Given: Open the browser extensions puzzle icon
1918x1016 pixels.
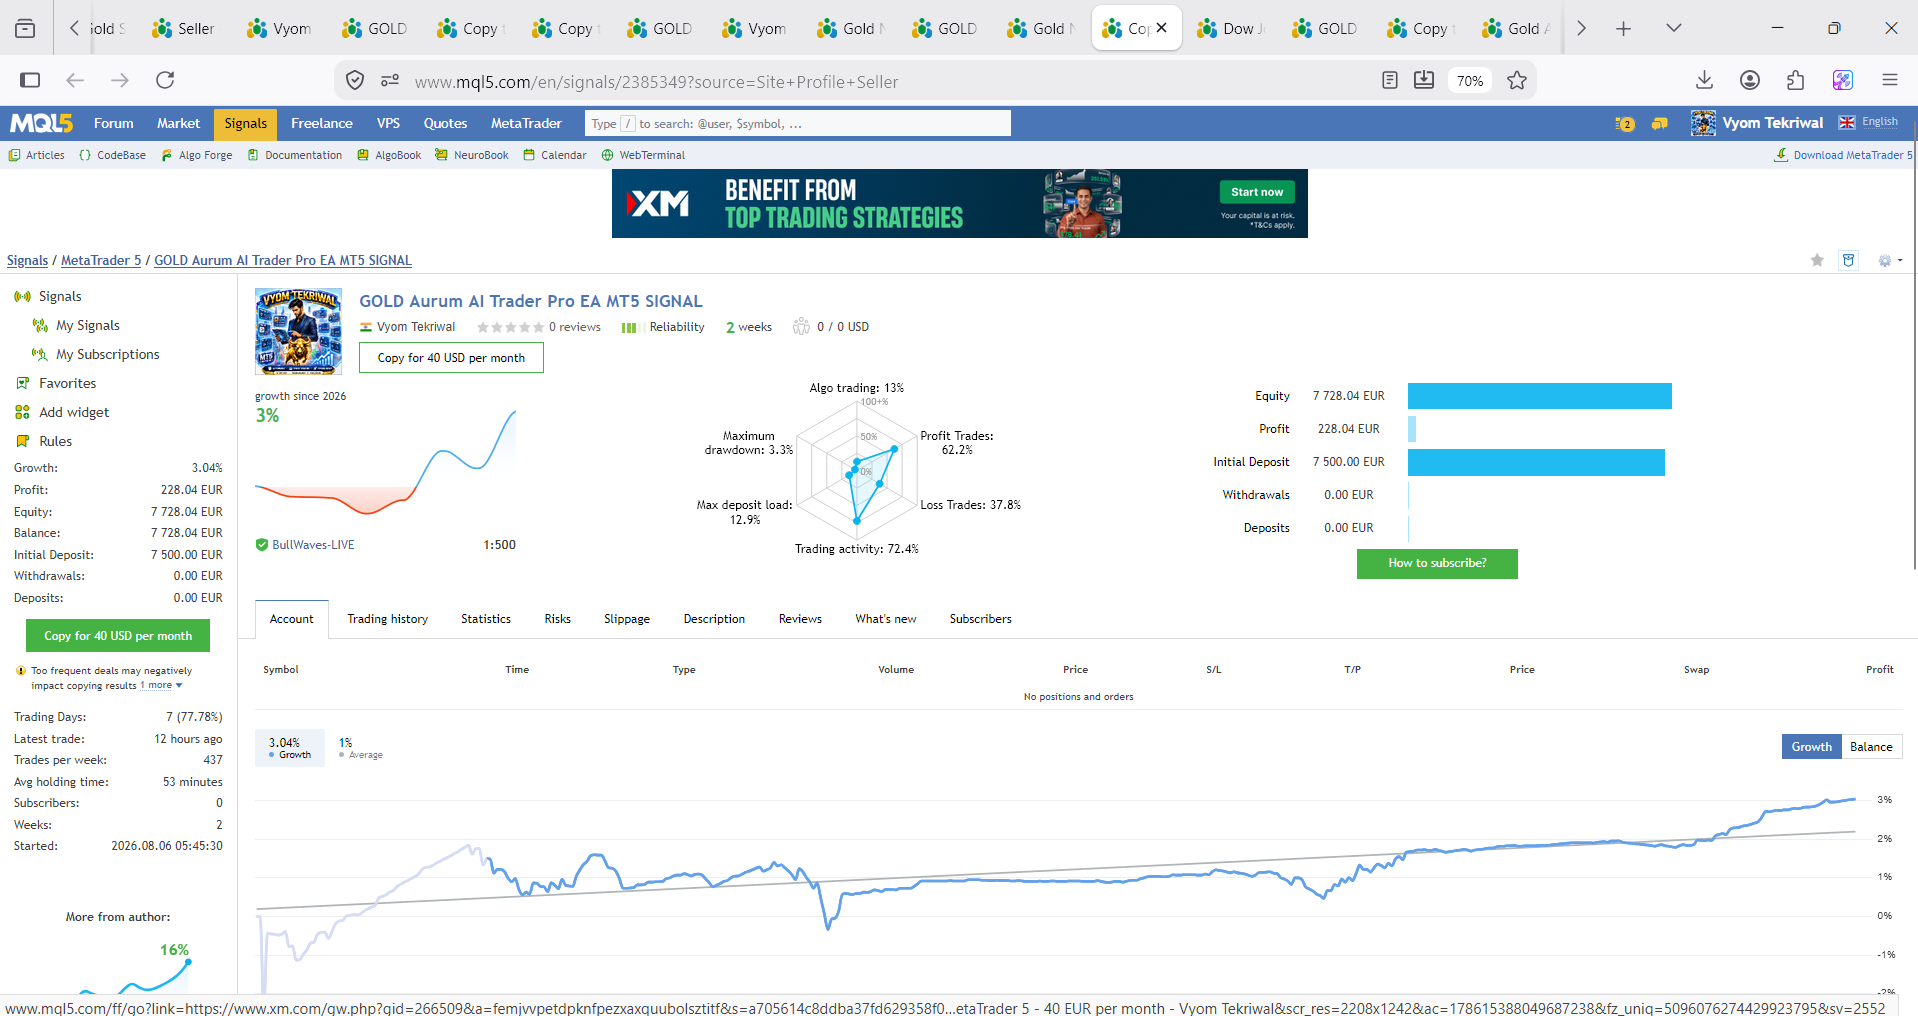Looking at the screenshot, I should [1795, 80].
